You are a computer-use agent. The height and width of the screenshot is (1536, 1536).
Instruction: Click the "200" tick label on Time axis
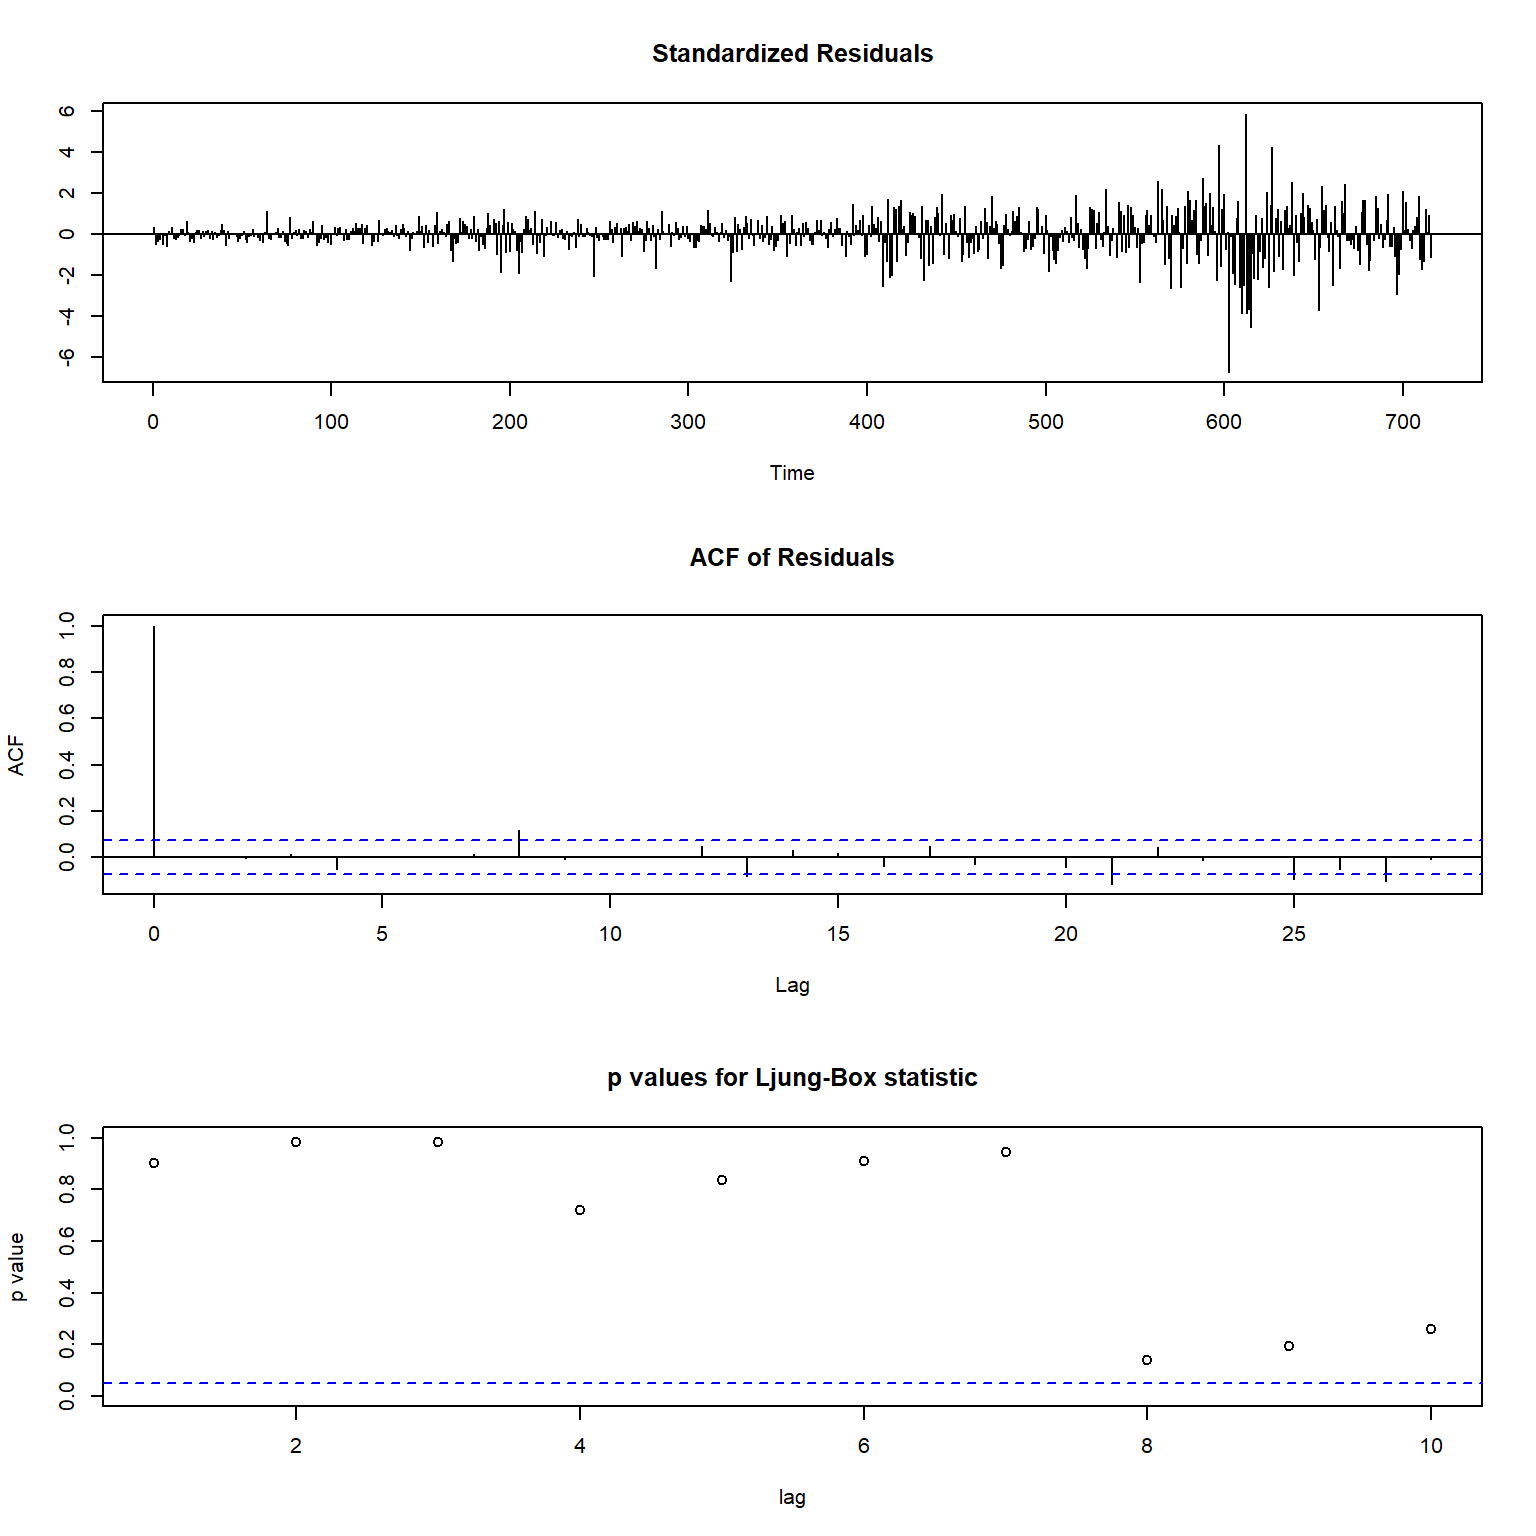510,422
